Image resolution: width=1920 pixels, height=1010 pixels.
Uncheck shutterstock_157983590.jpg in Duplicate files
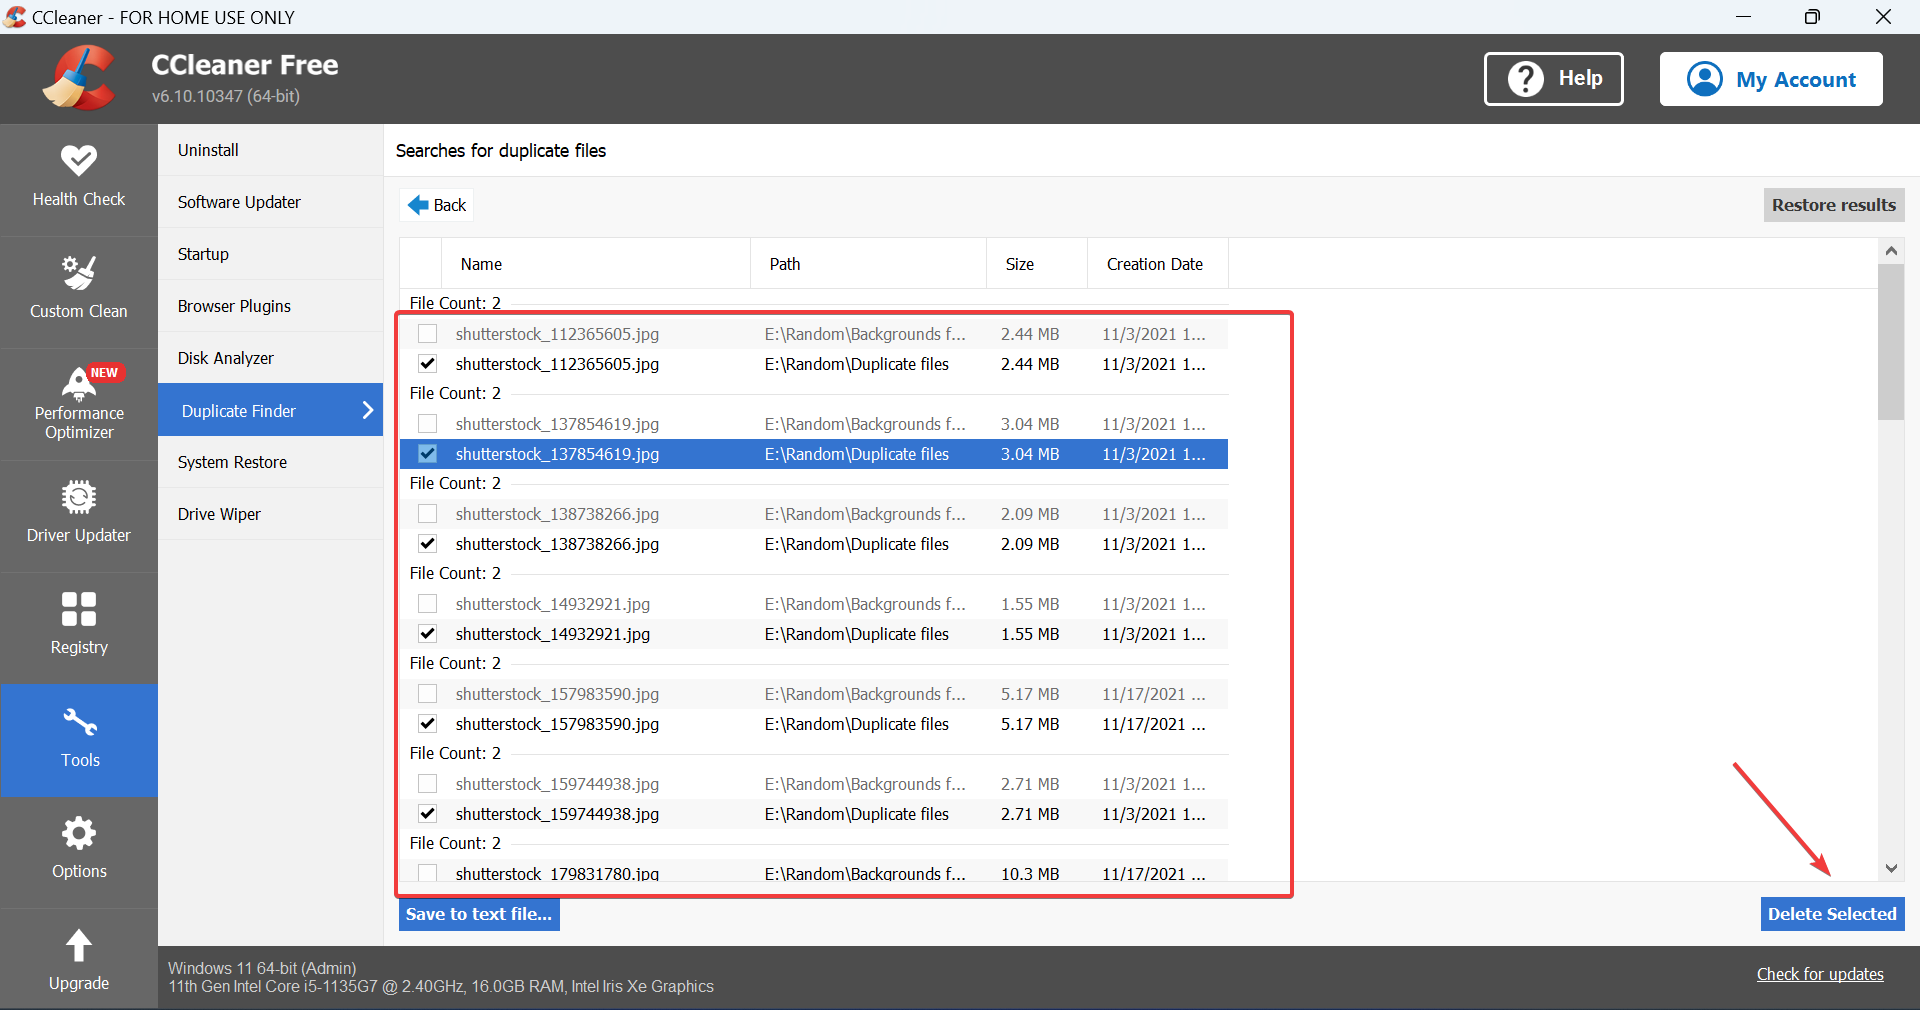pos(428,724)
